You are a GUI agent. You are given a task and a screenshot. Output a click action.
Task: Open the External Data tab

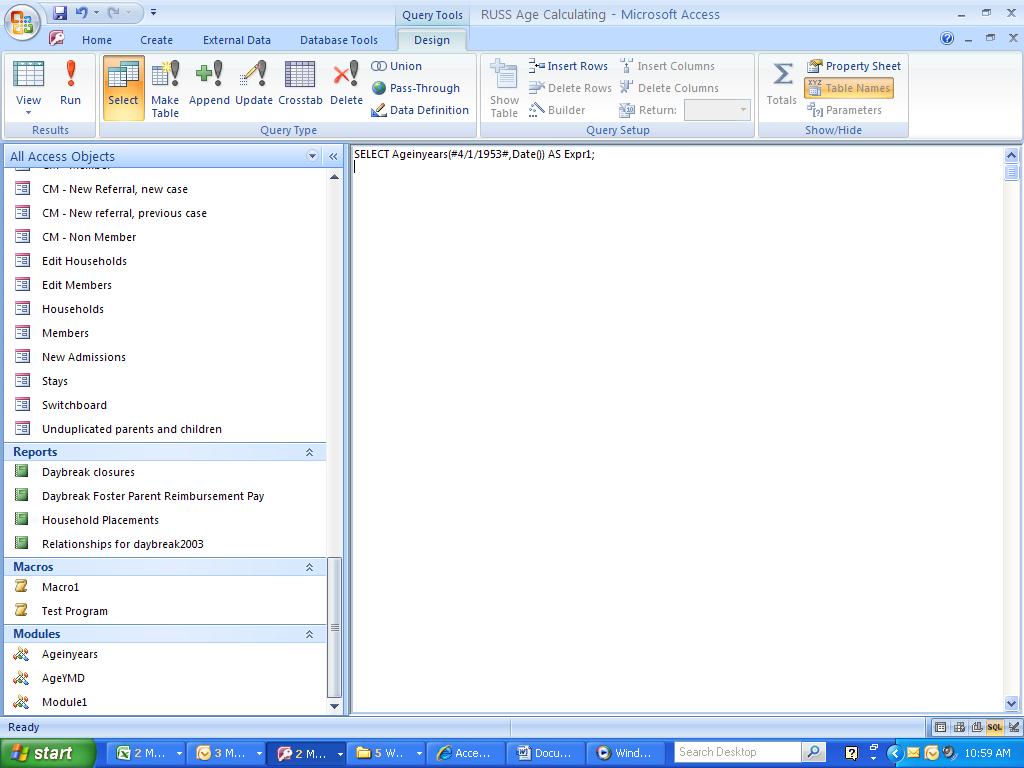click(x=236, y=40)
